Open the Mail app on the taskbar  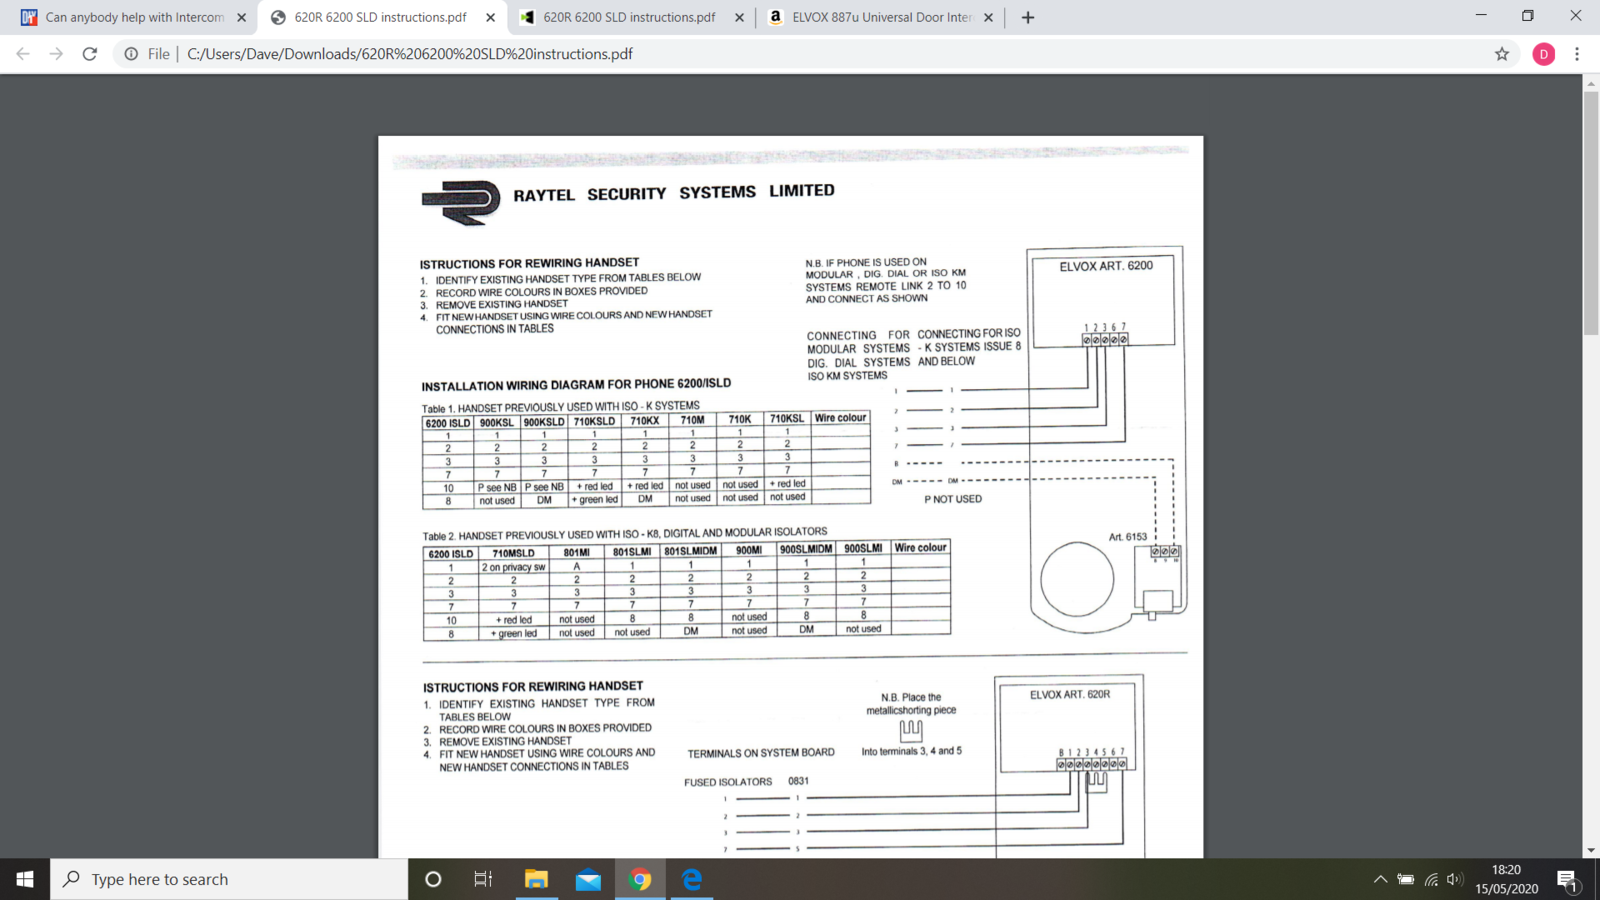click(x=588, y=879)
